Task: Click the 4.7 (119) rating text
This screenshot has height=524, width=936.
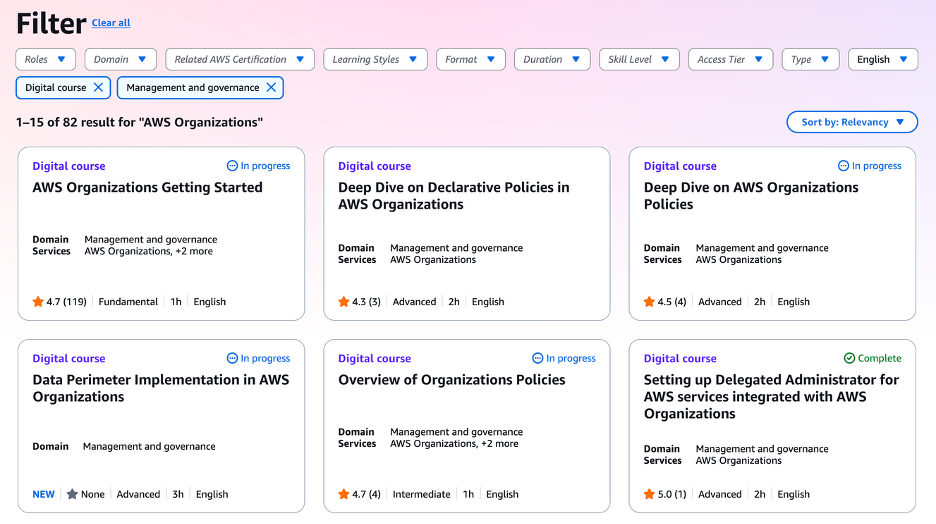Action: tap(67, 302)
